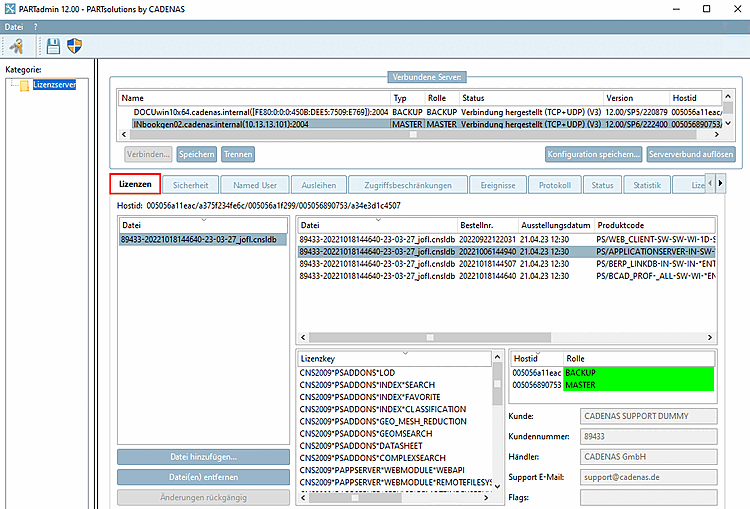The image size is (750, 509).
Task: Click the Support E-Mail field
Action: (x=649, y=477)
